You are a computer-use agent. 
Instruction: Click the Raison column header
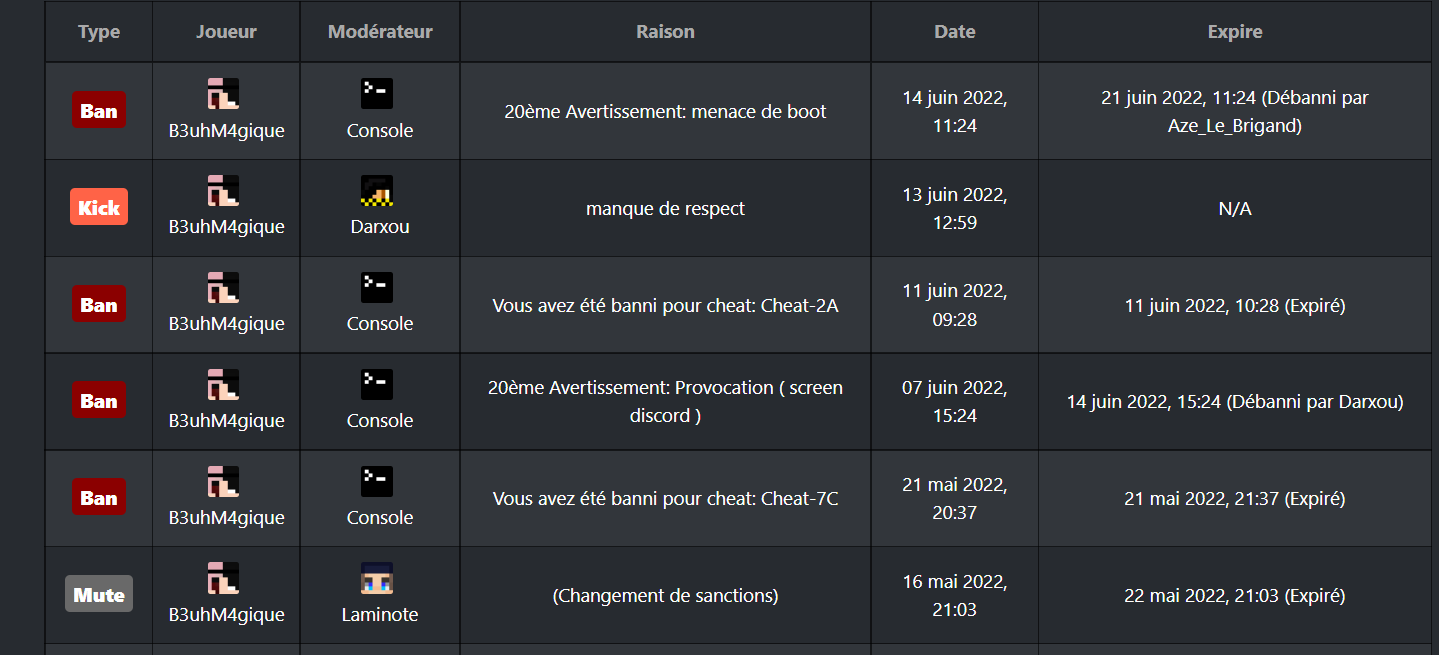[666, 32]
